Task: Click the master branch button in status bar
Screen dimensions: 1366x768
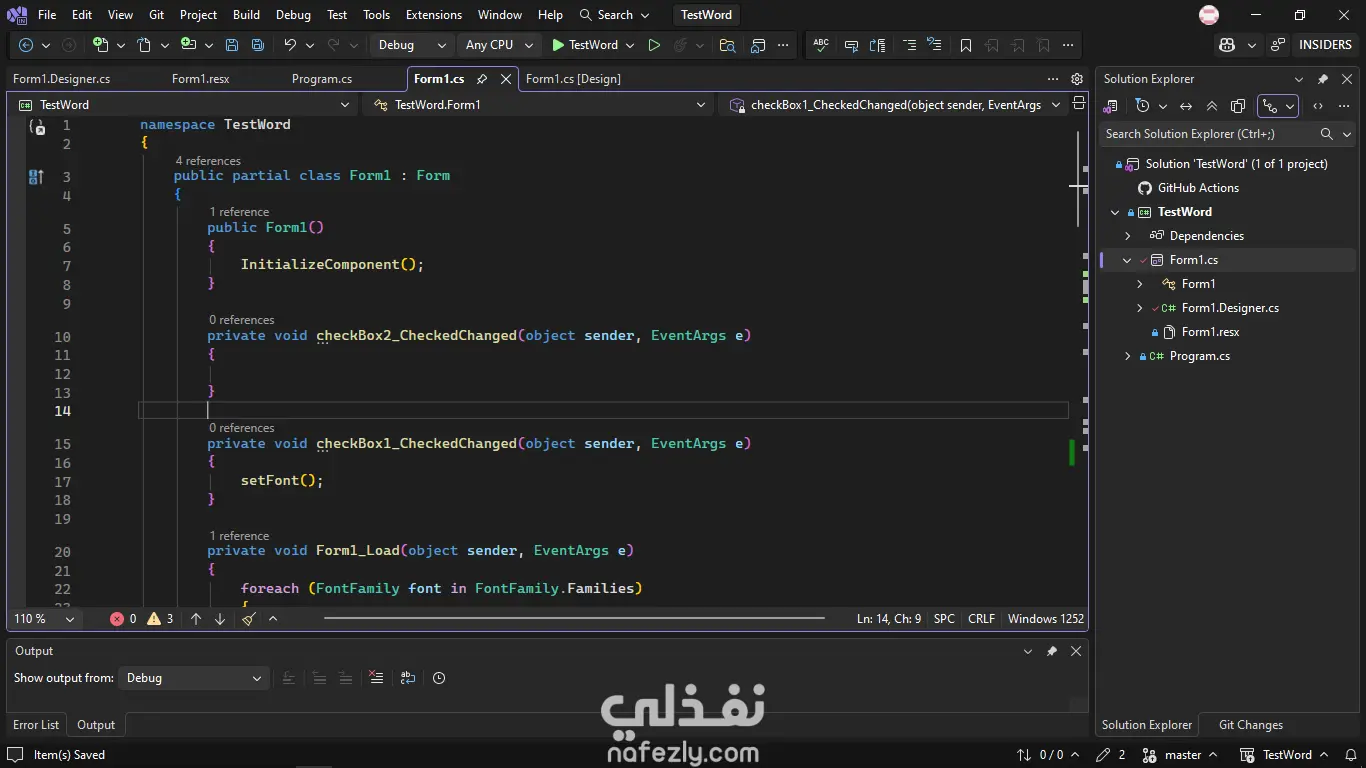Action: [x=1183, y=755]
